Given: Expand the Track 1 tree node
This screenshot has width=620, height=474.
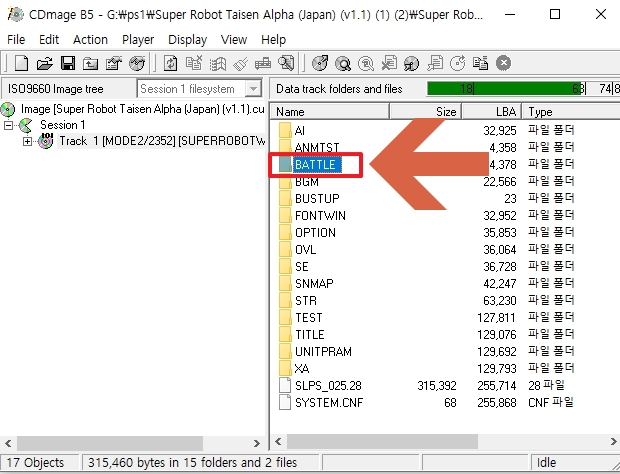Looking at the screenshot, I should (27, 141).
